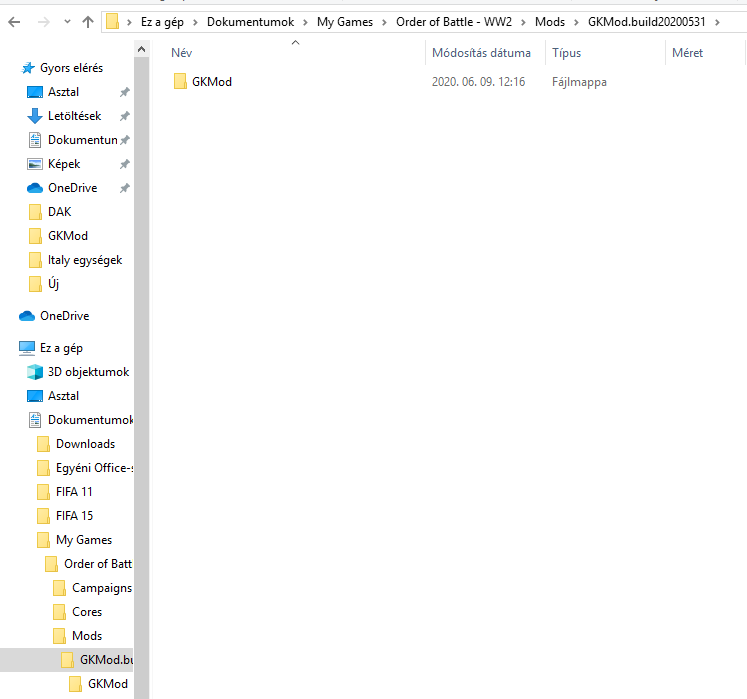Click the Típus column header
The image size is (747, 699).
point(566,53)
